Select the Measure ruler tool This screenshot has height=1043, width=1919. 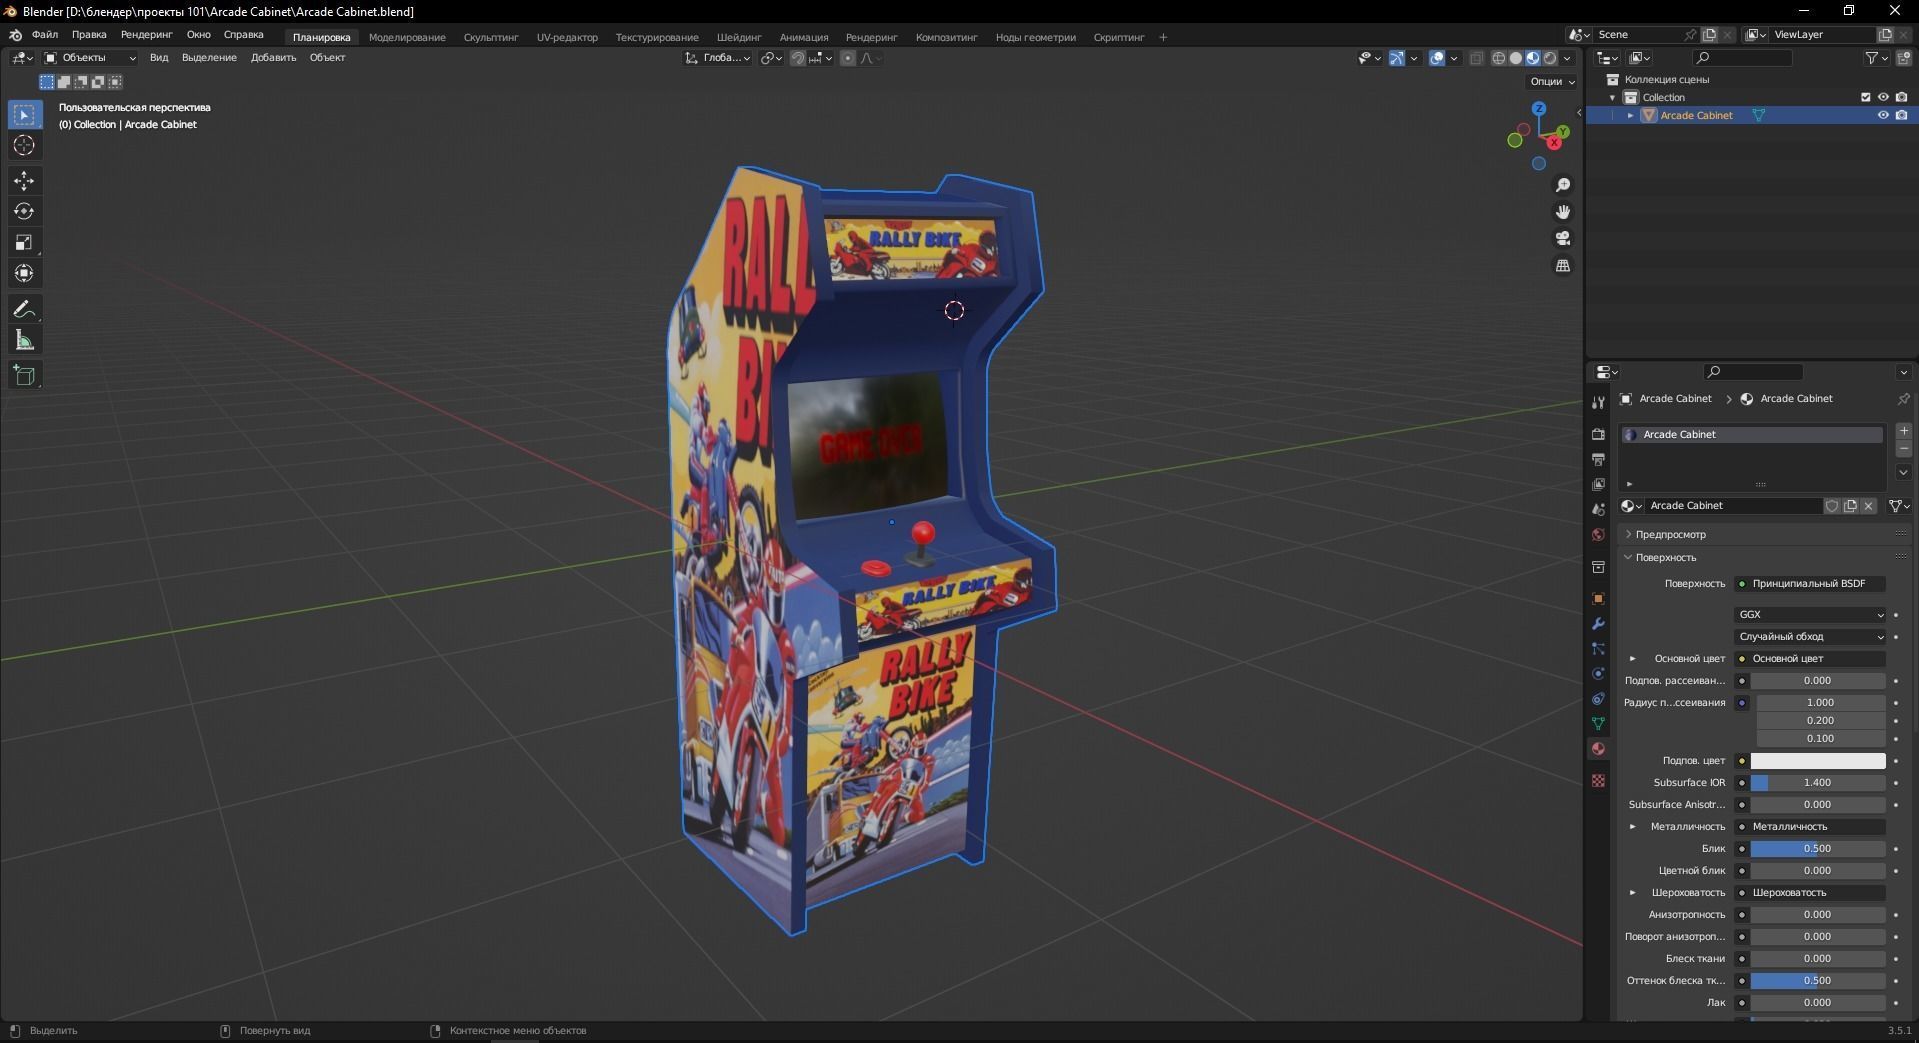click(24, 341)
